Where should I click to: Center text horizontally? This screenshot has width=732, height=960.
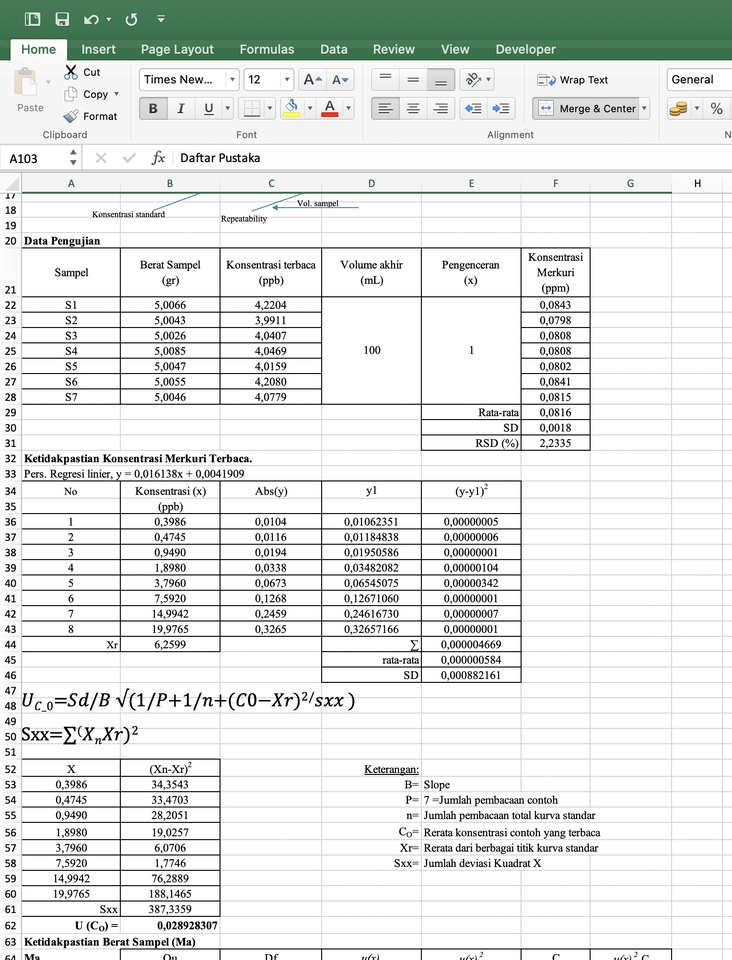point(413,108)
